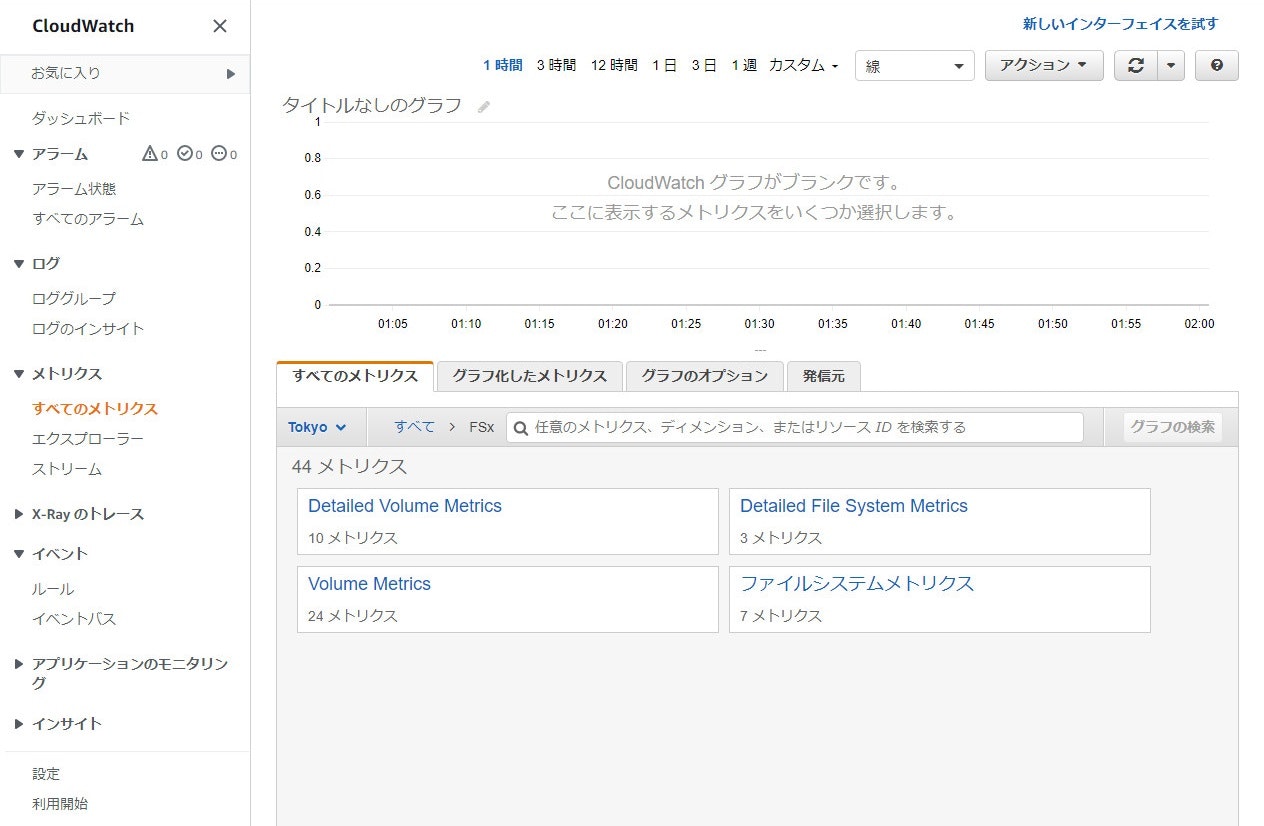Click the alarm warning triangle icon
This screenshot has width=1264, height=826.
pos(150,154)
